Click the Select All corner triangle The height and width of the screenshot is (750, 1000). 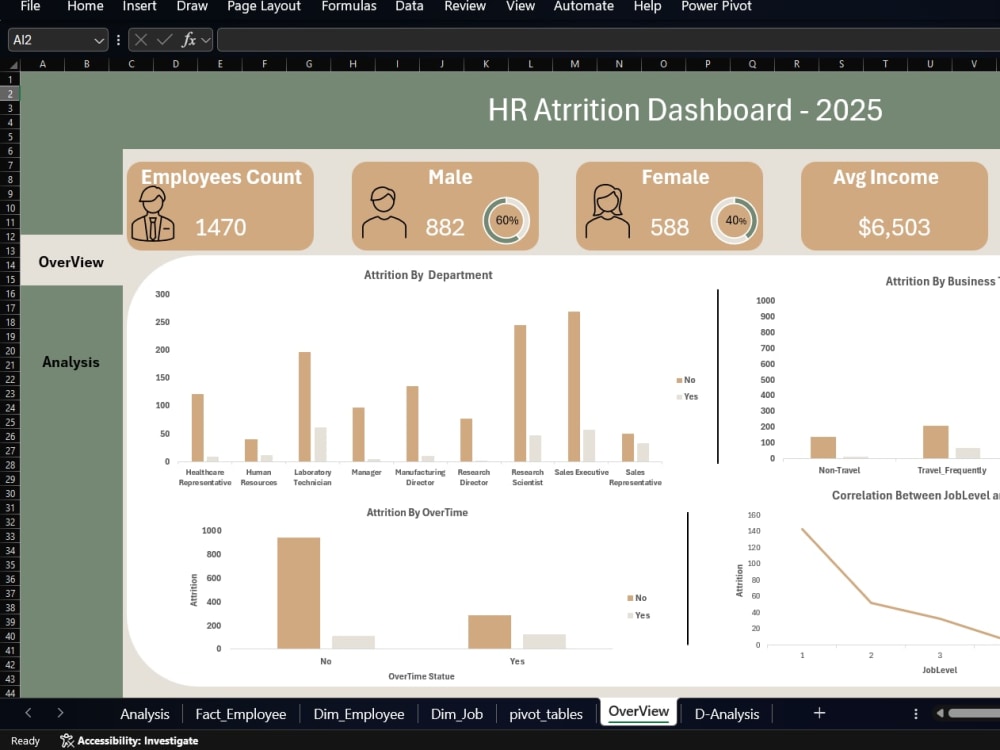point(13,64)
